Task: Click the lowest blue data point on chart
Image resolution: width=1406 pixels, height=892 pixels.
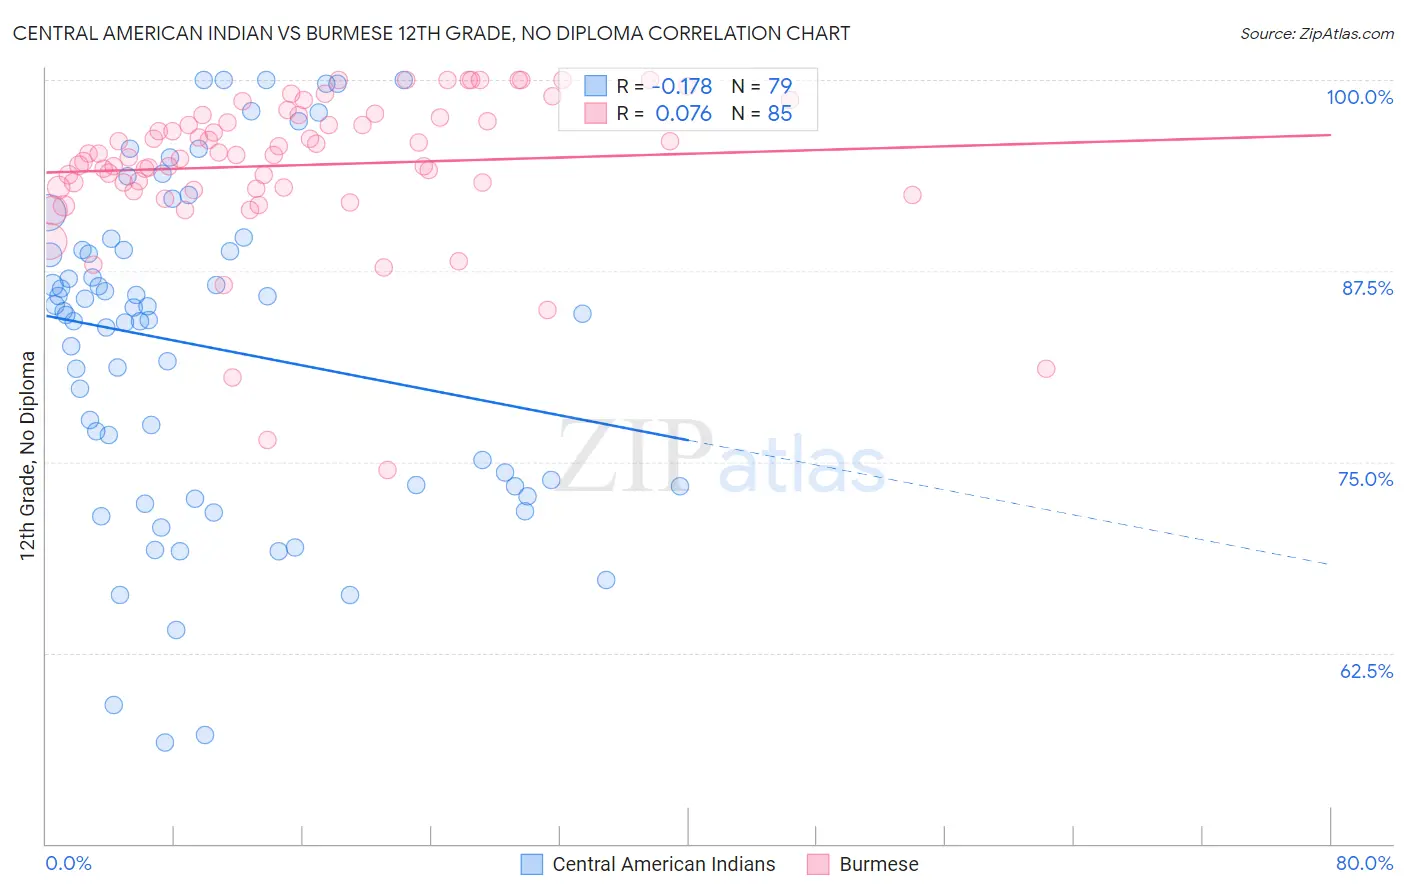Action: 165,742
